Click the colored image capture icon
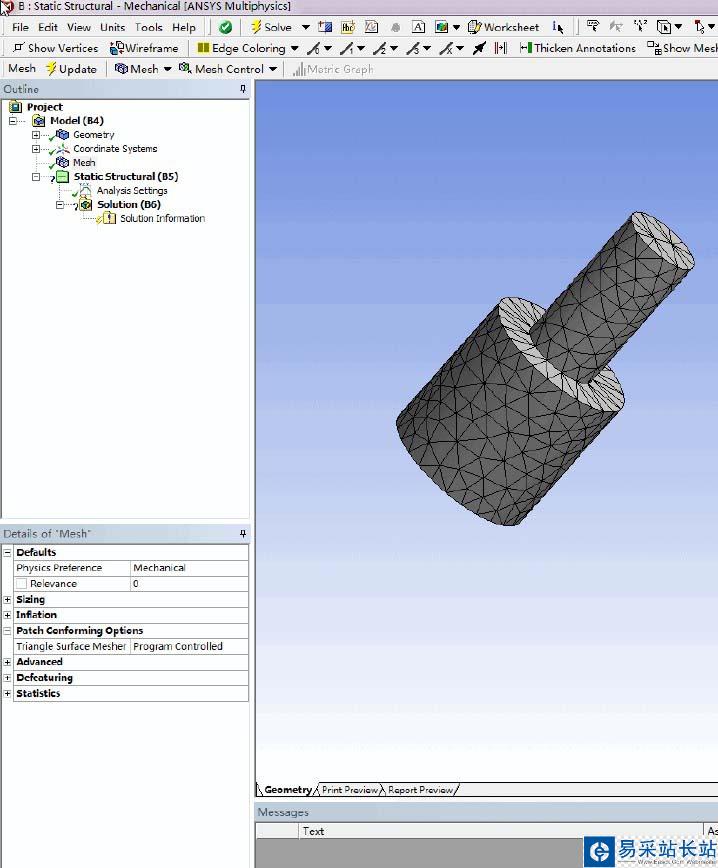Image resolution: width=718 pixels, height=868 pixels. (x=441, y=27)
